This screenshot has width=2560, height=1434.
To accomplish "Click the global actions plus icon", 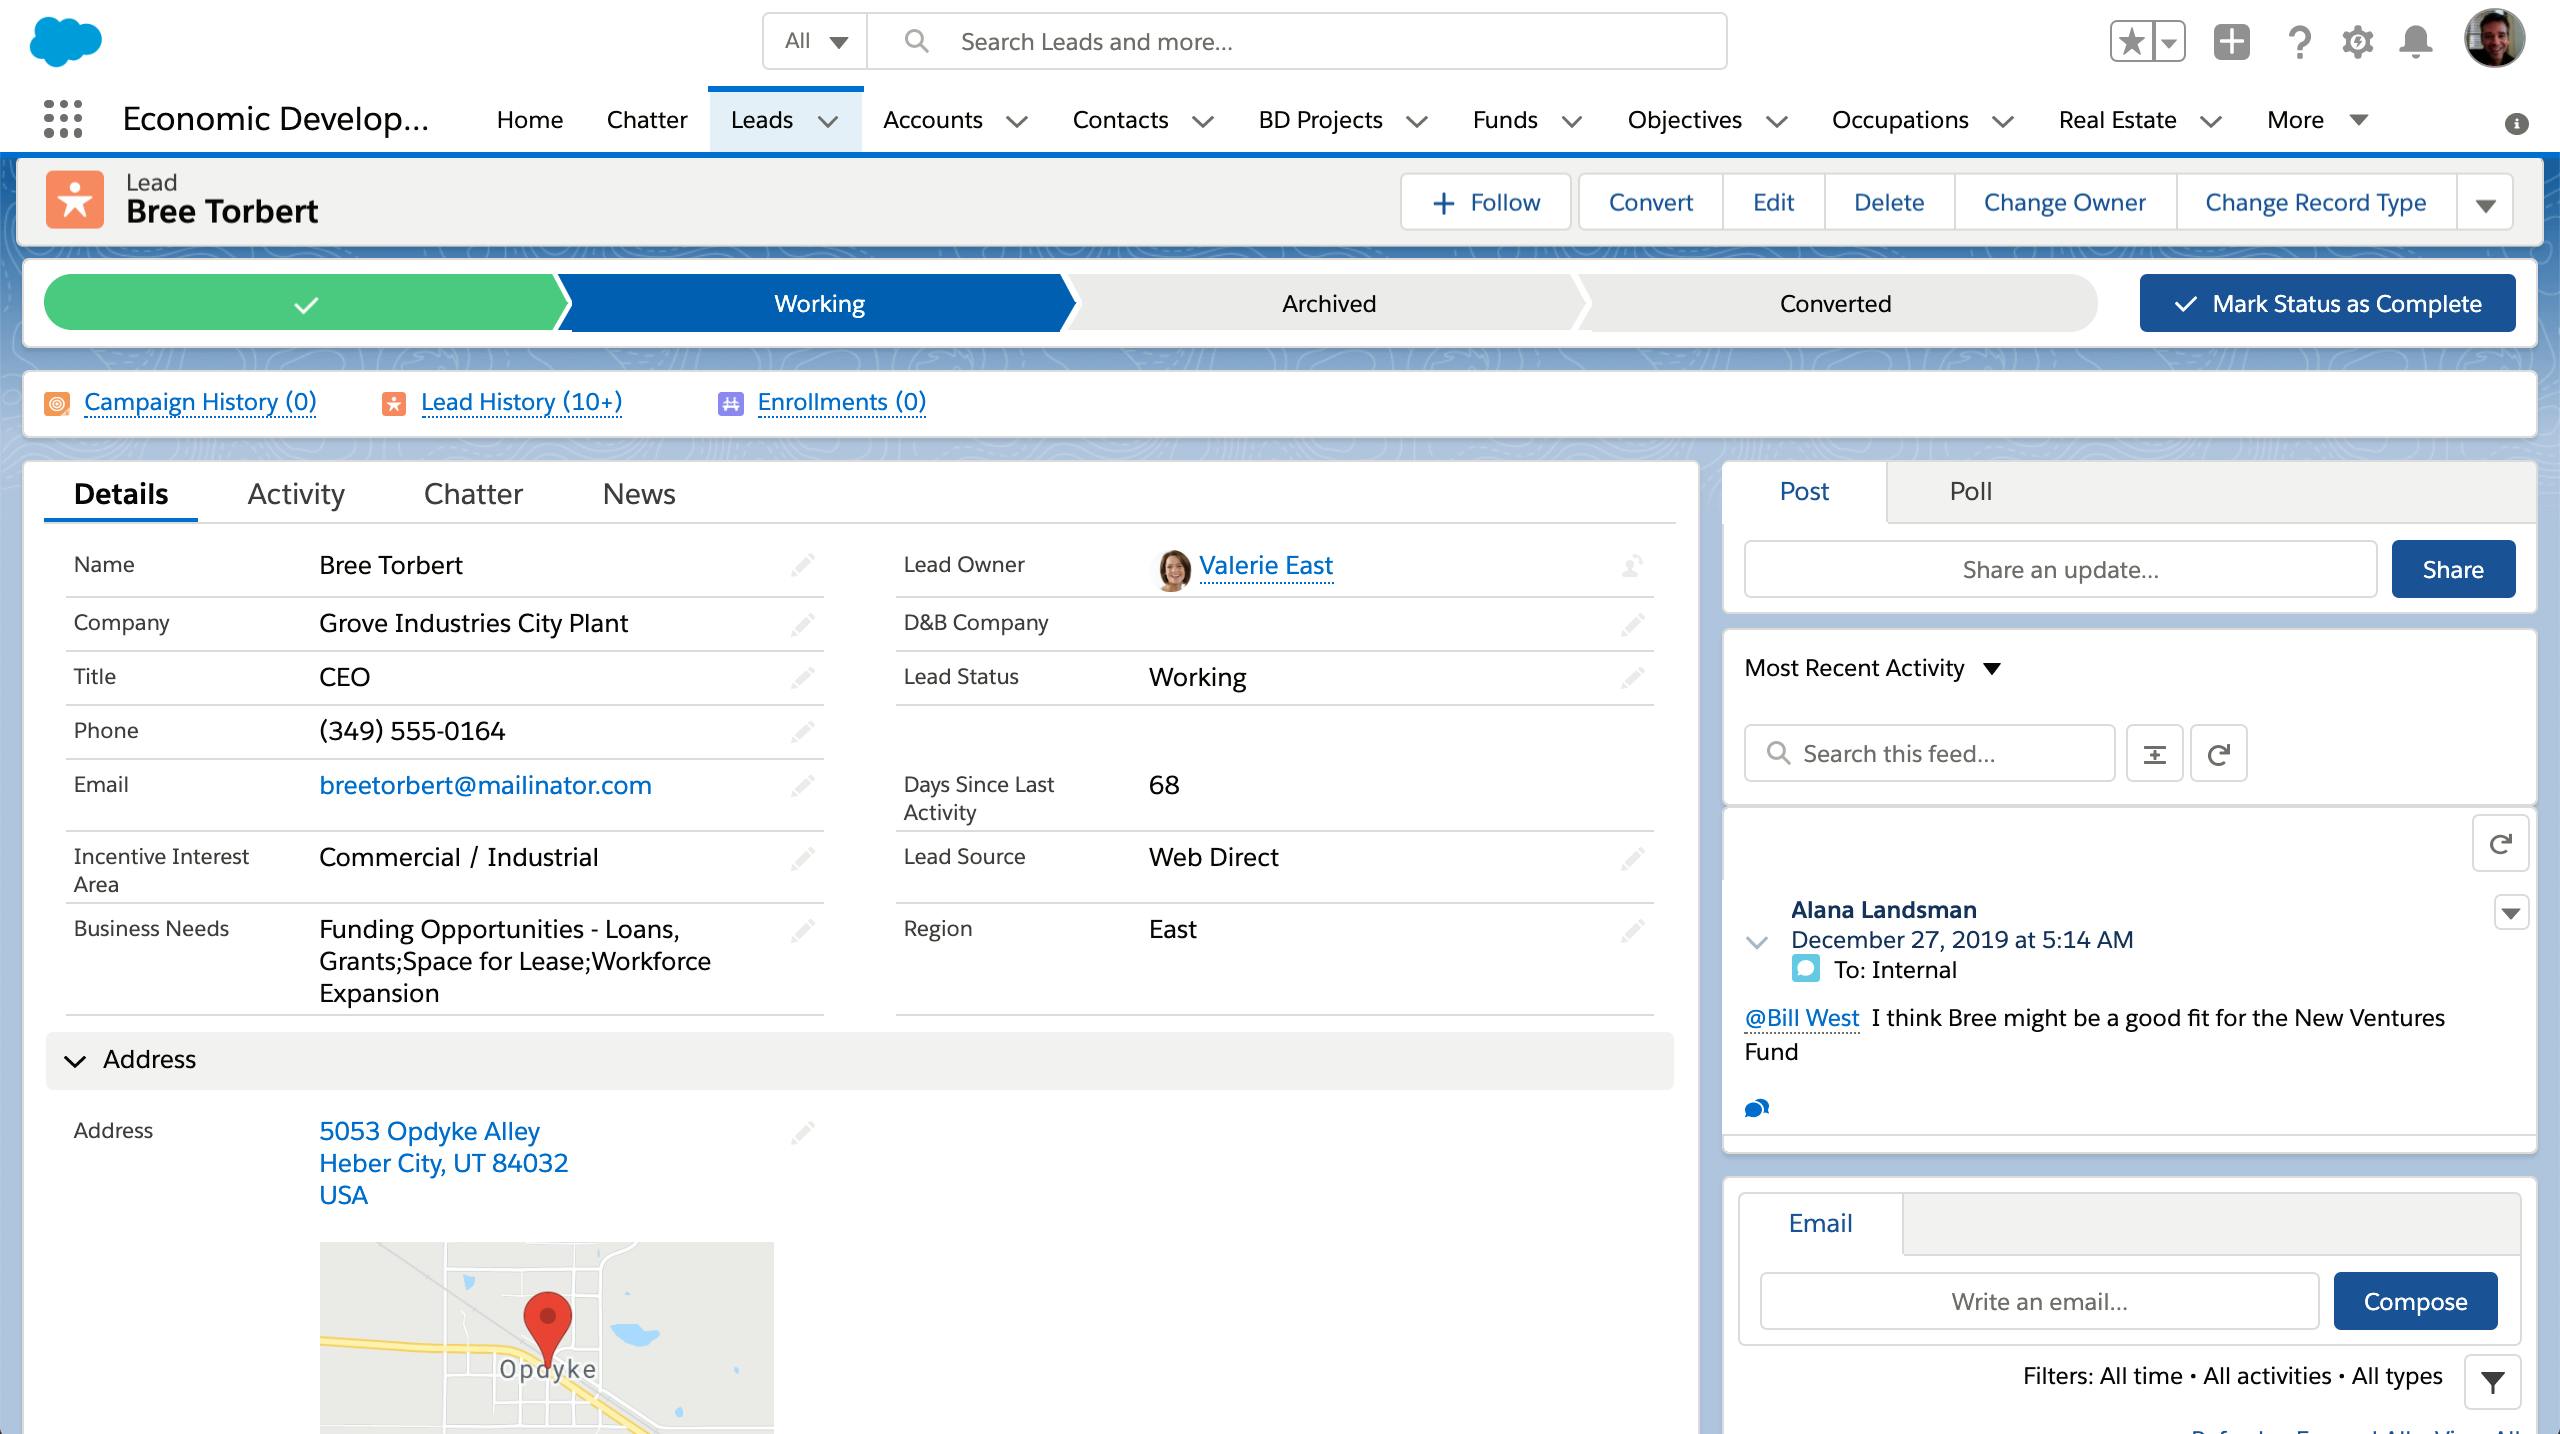I will (2231, 42).
